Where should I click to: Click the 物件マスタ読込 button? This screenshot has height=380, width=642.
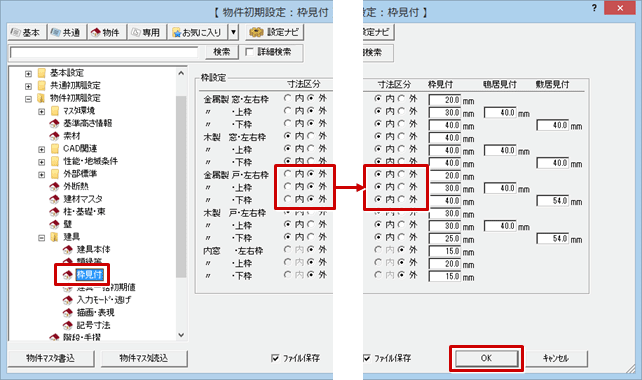[x=144, y=358]
